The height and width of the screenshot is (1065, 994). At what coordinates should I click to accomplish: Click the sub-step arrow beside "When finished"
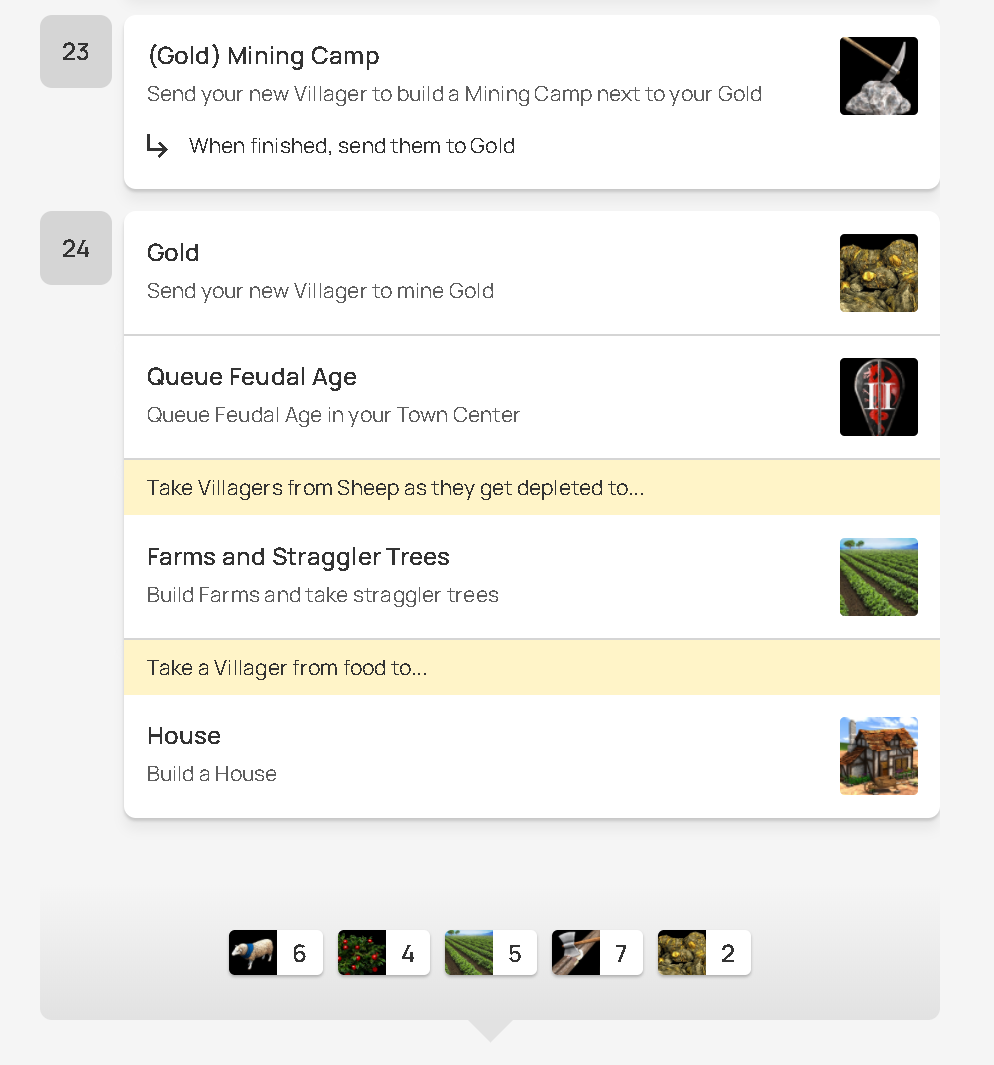[157, 146]
